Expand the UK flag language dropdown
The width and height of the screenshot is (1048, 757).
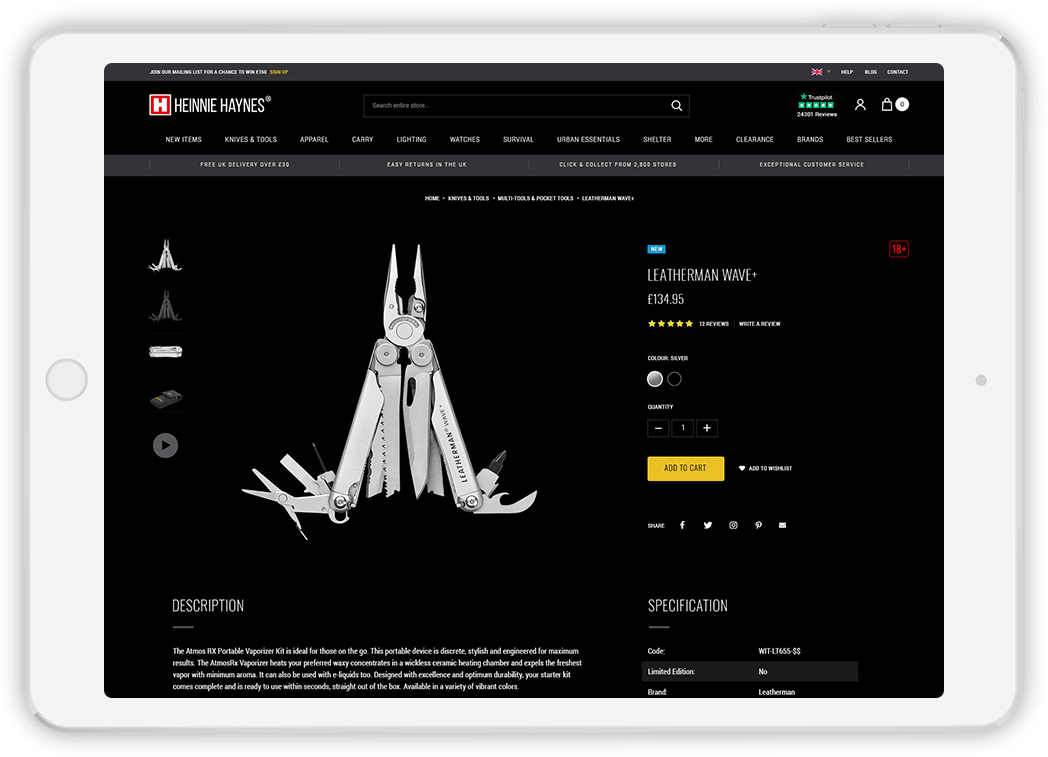click(x=821, y=72)
